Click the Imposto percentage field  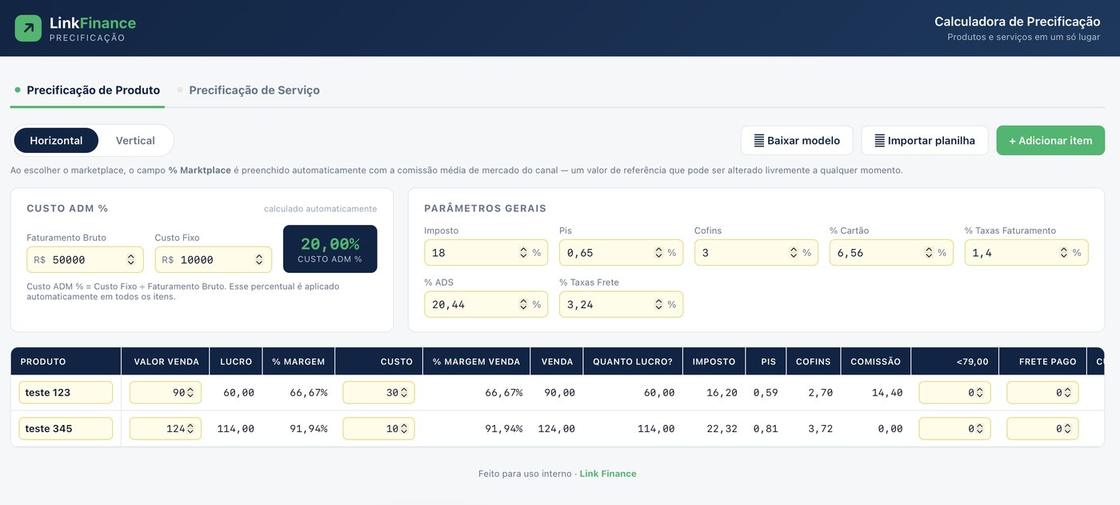pos(486,253)
